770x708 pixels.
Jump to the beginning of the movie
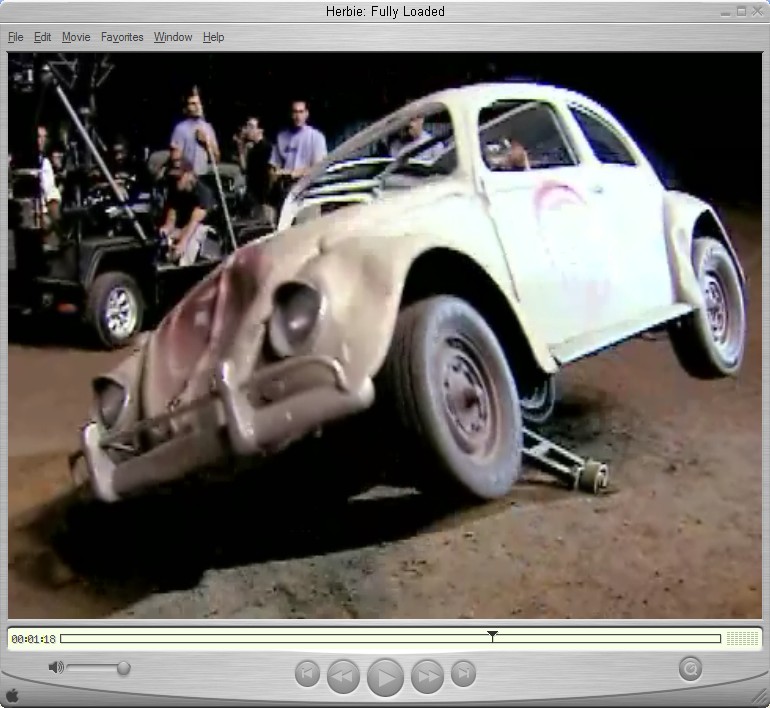pos(307,673)
